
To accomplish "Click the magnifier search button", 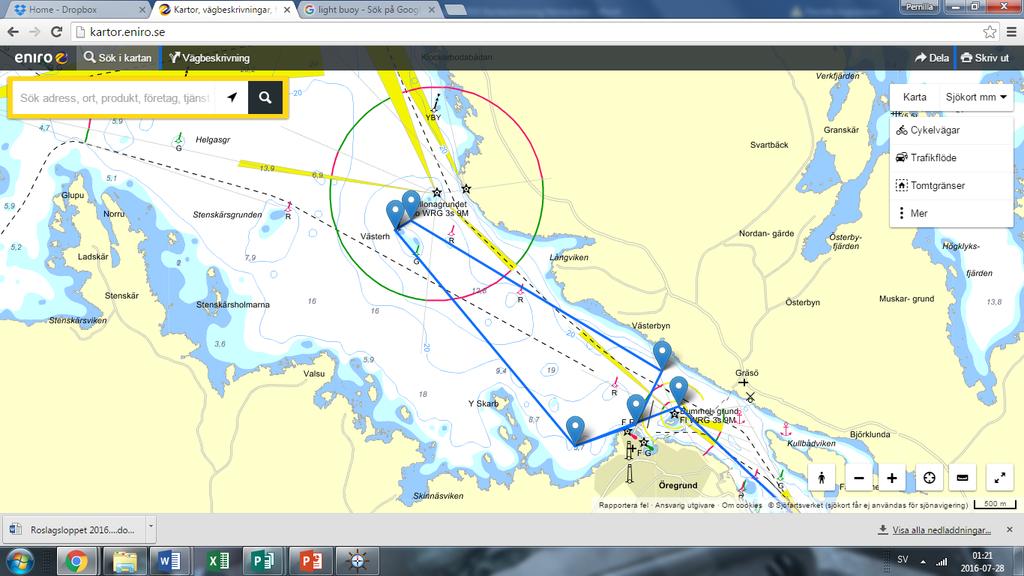I will point(265,98).
